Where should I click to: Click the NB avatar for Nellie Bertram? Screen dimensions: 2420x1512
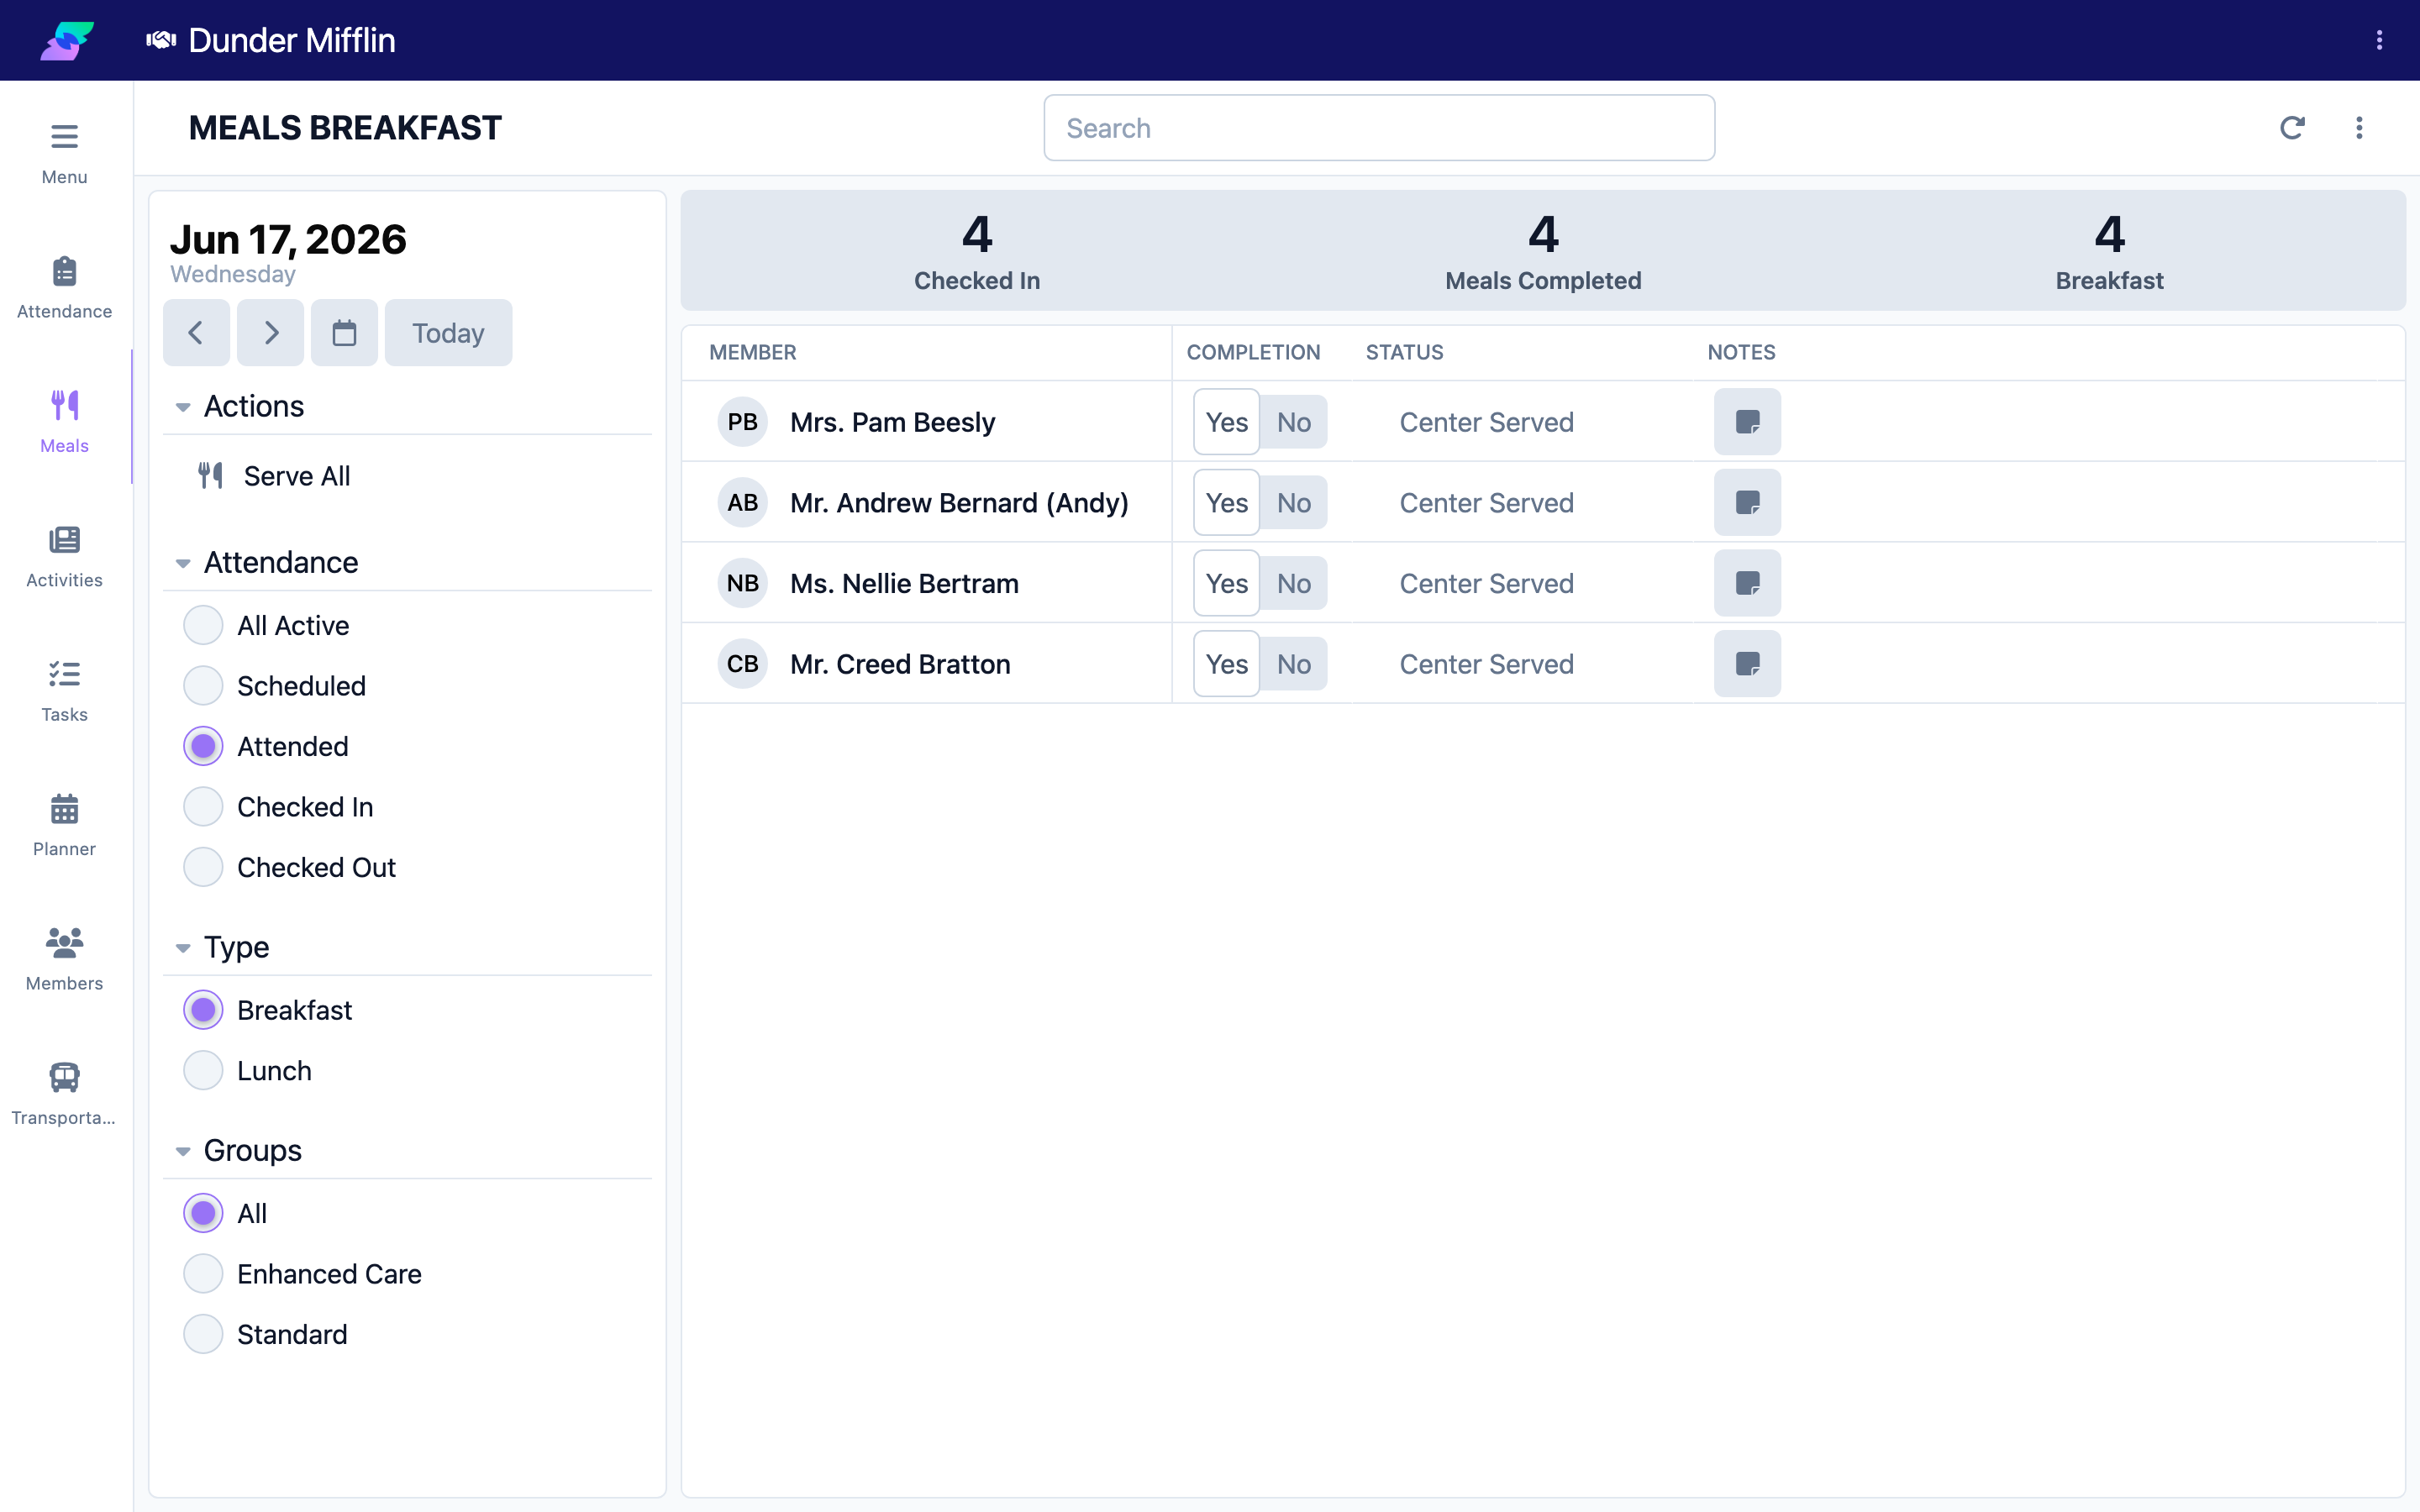tap(742, 583)
